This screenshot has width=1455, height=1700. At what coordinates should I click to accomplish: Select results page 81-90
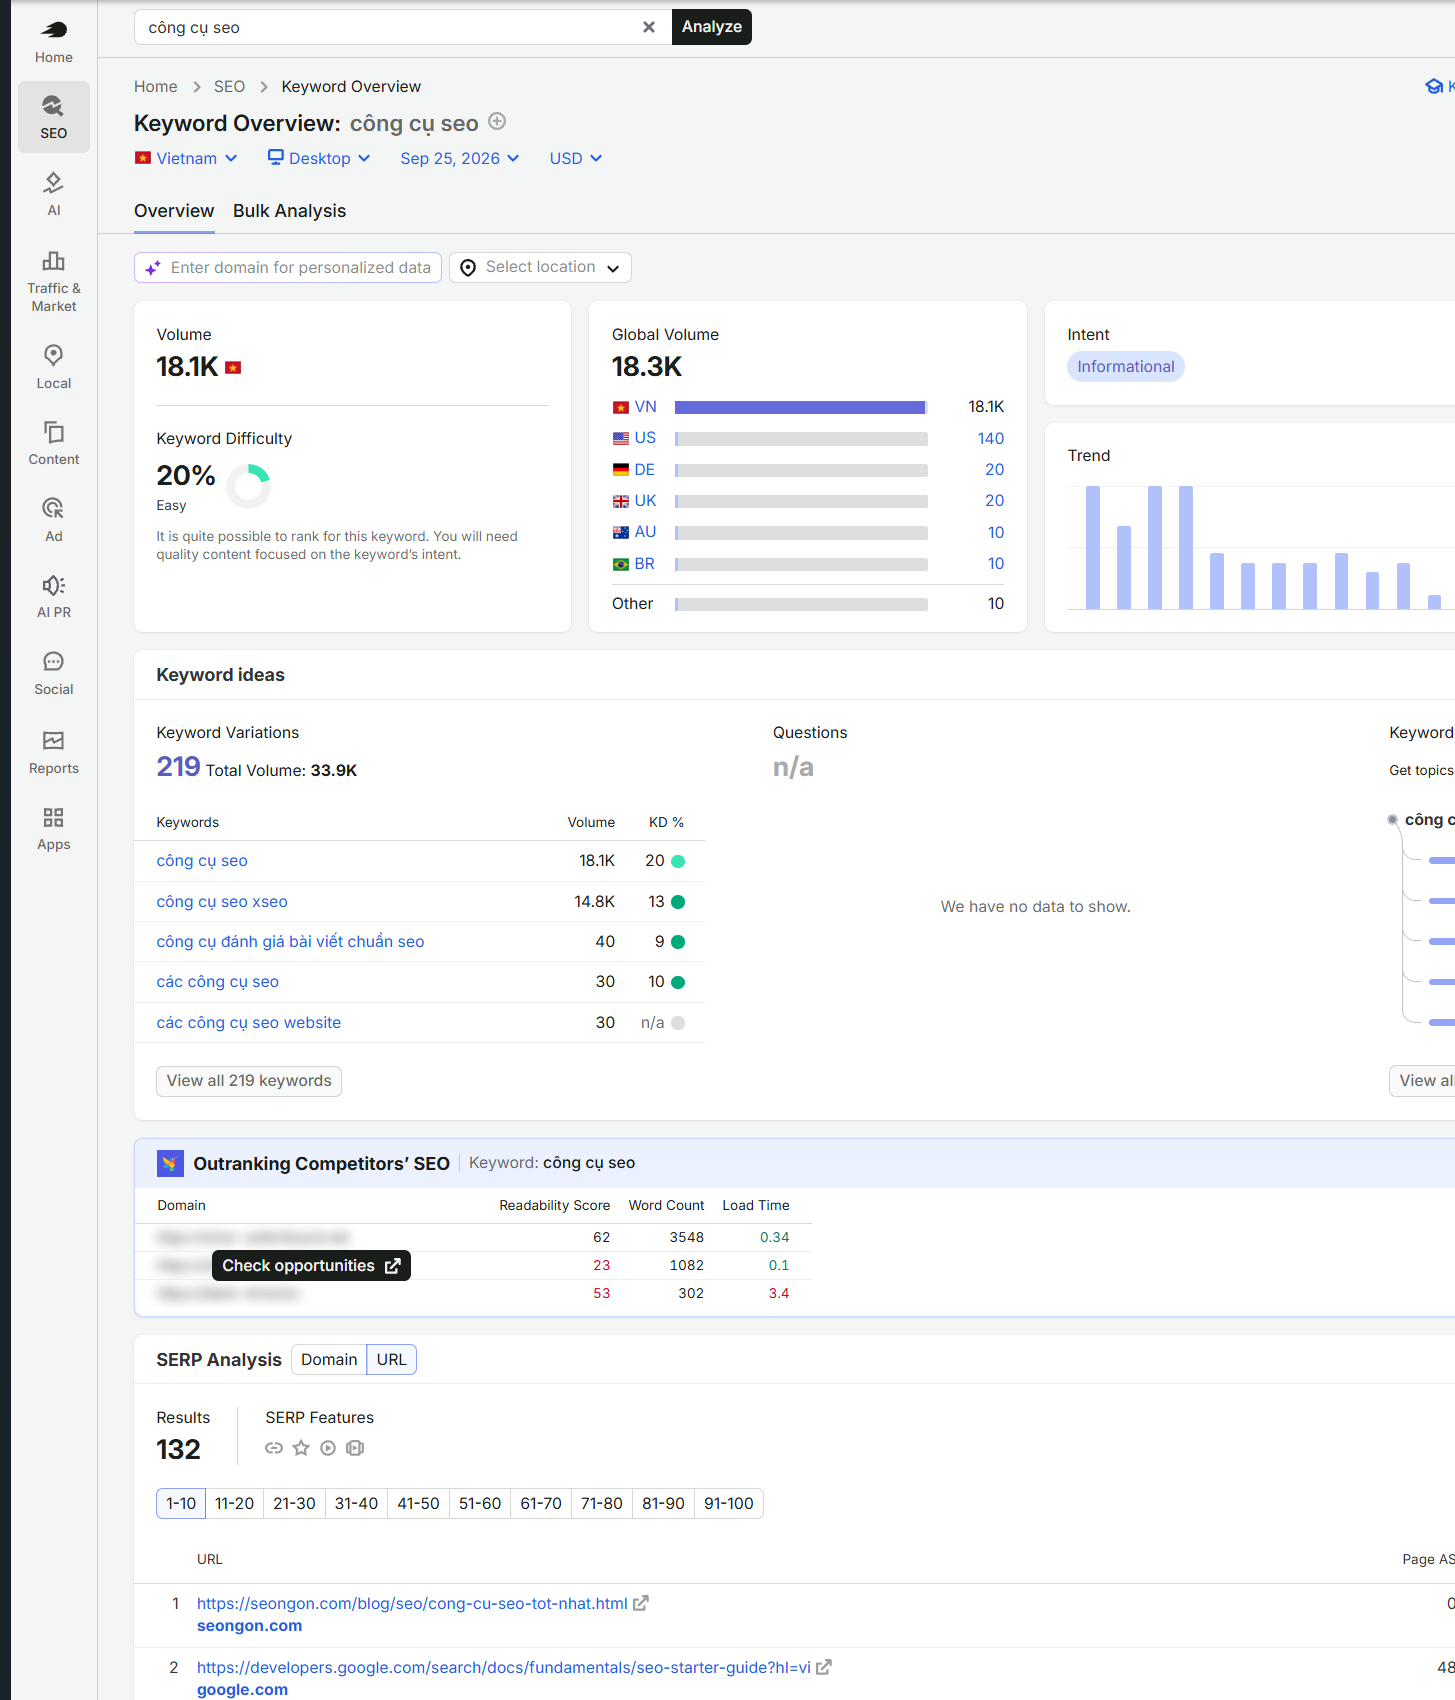(x=663, y=1504)
